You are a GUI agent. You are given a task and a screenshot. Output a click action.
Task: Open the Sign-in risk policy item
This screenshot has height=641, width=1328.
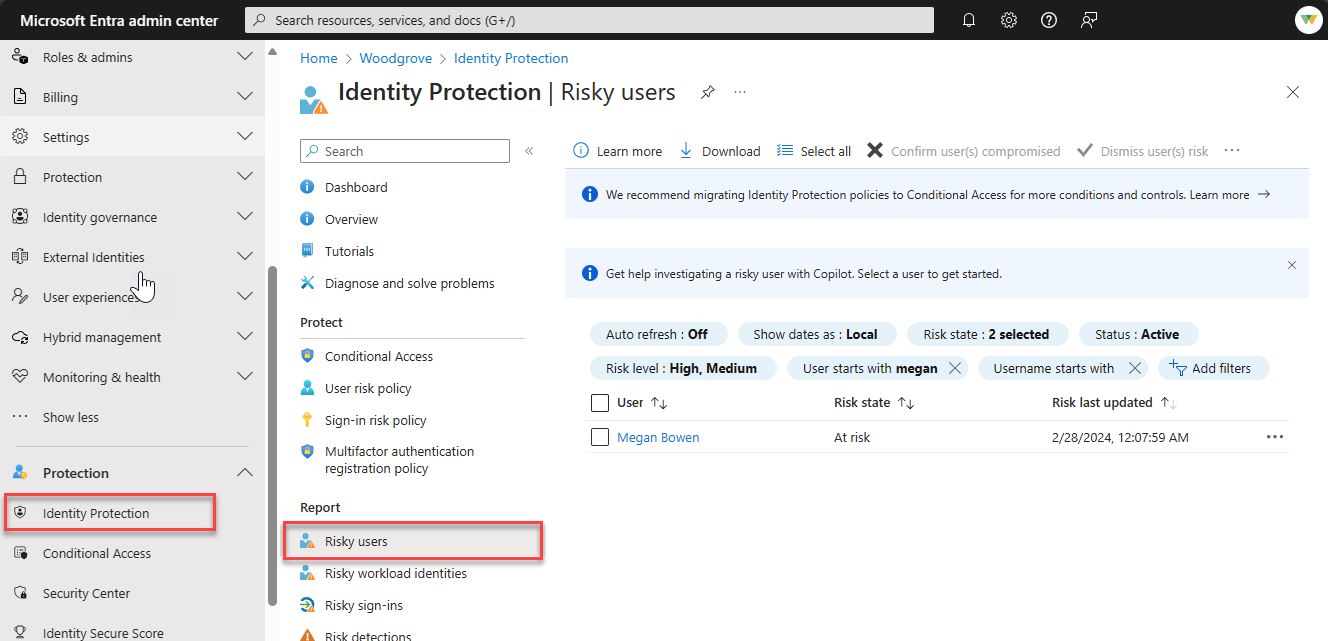(x=375, y=420)
